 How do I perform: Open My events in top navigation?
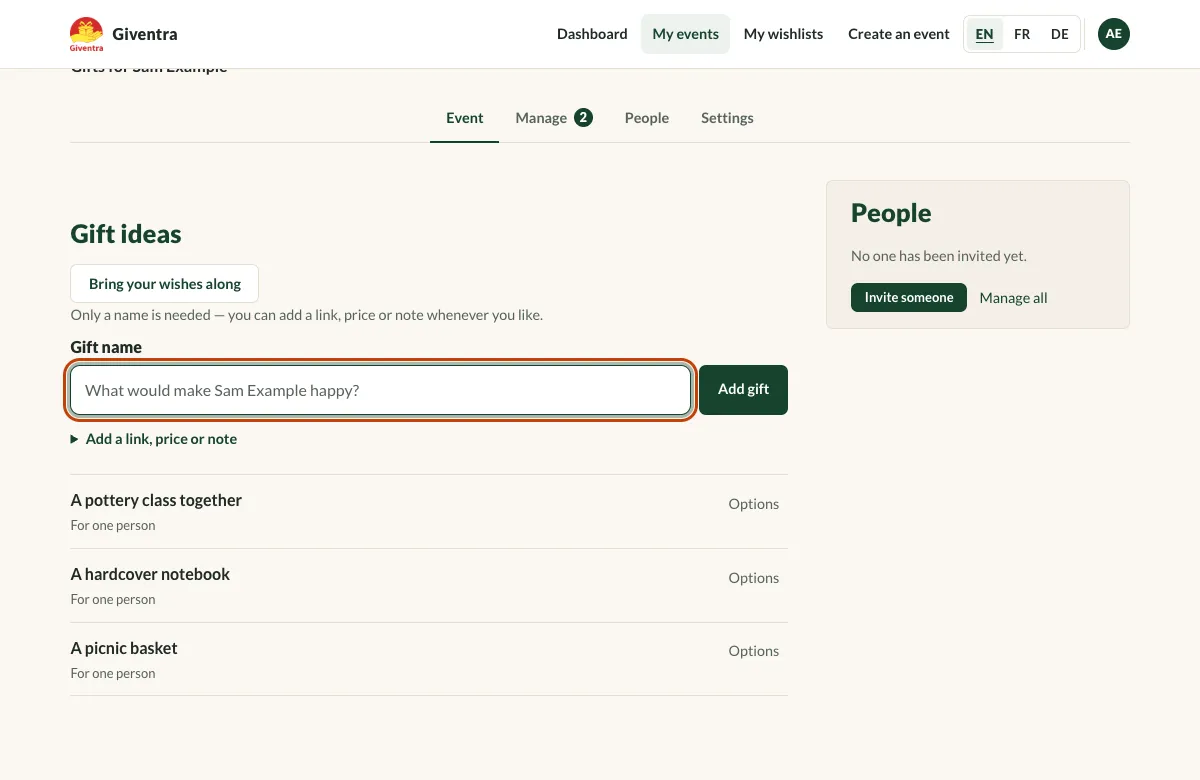click(x=686, y=34)
